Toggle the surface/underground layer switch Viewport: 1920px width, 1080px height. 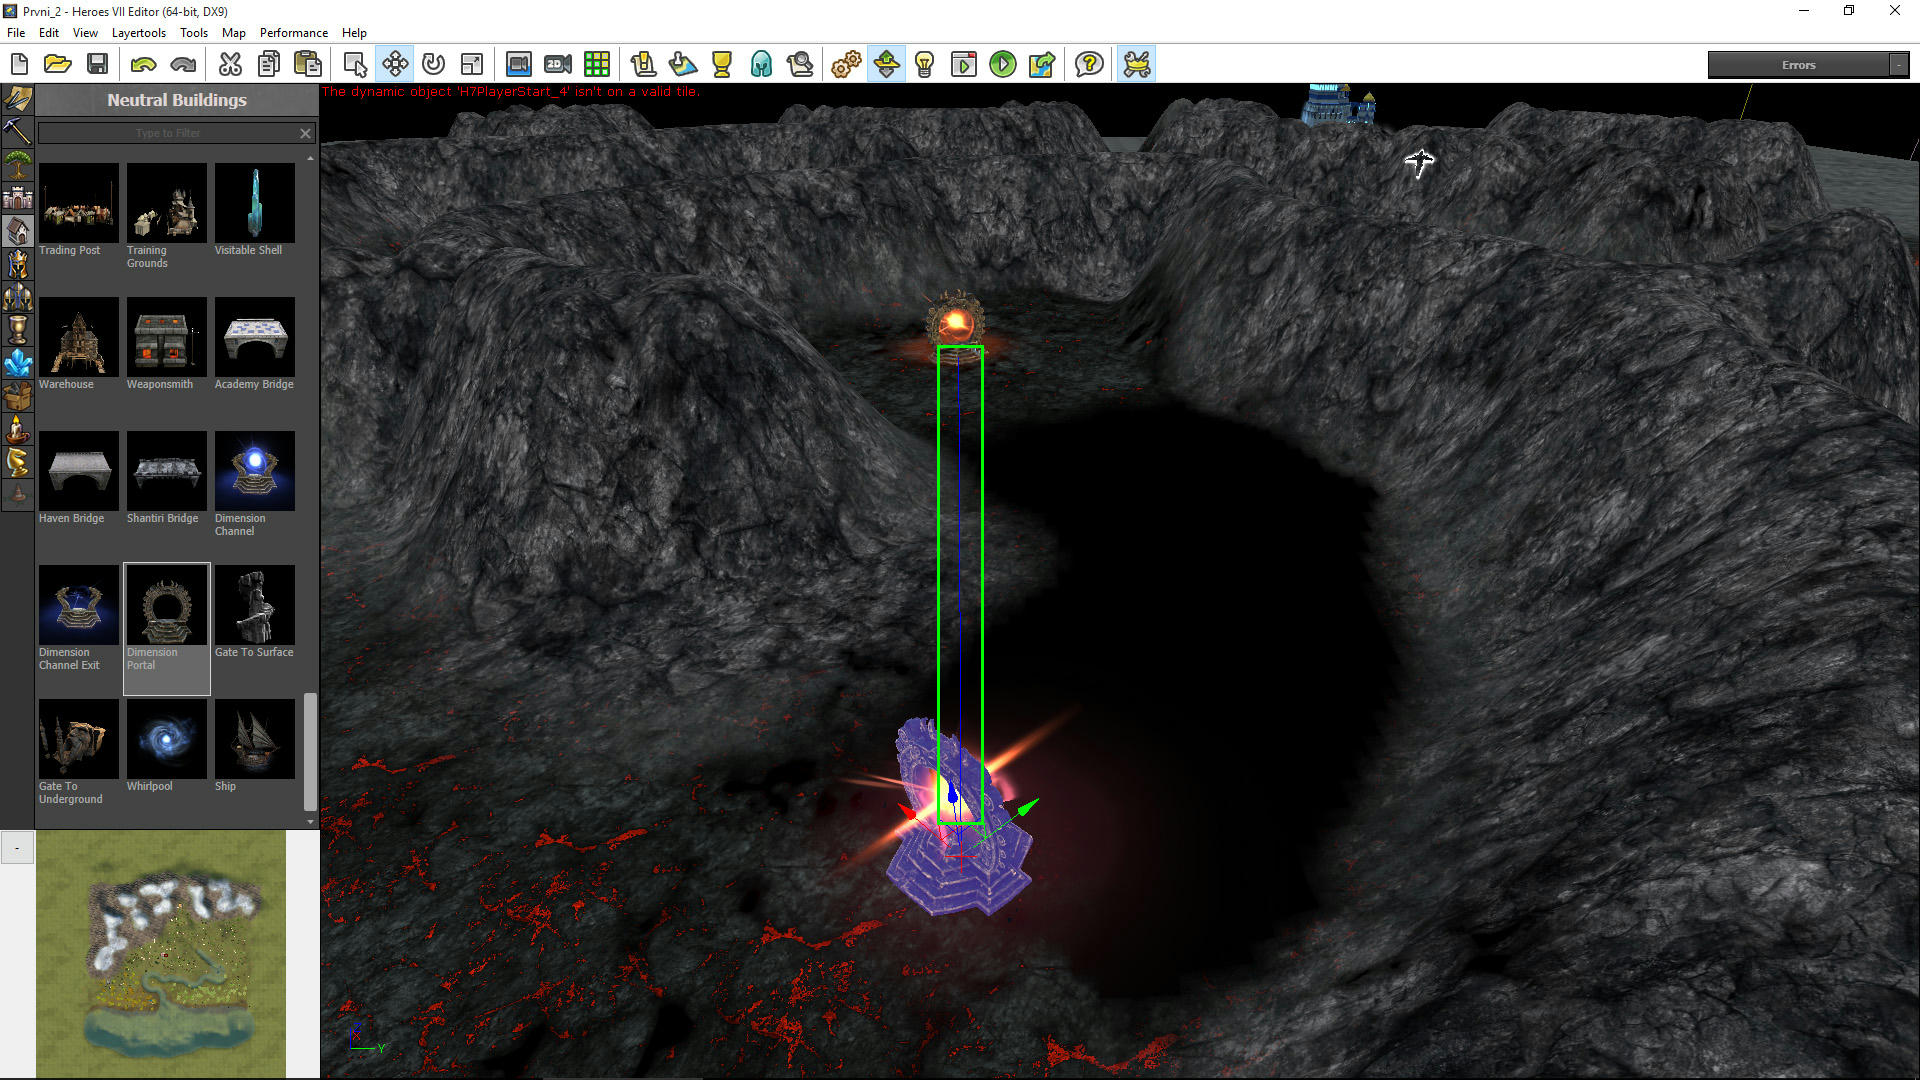886,65
